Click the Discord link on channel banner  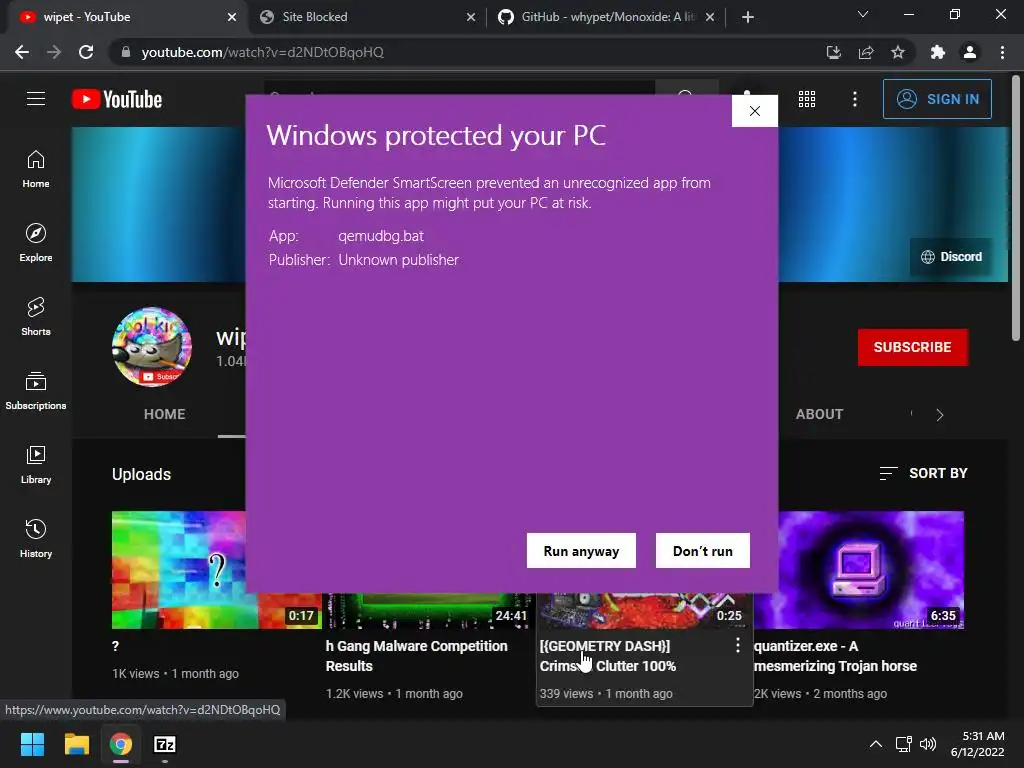point(951,257)
